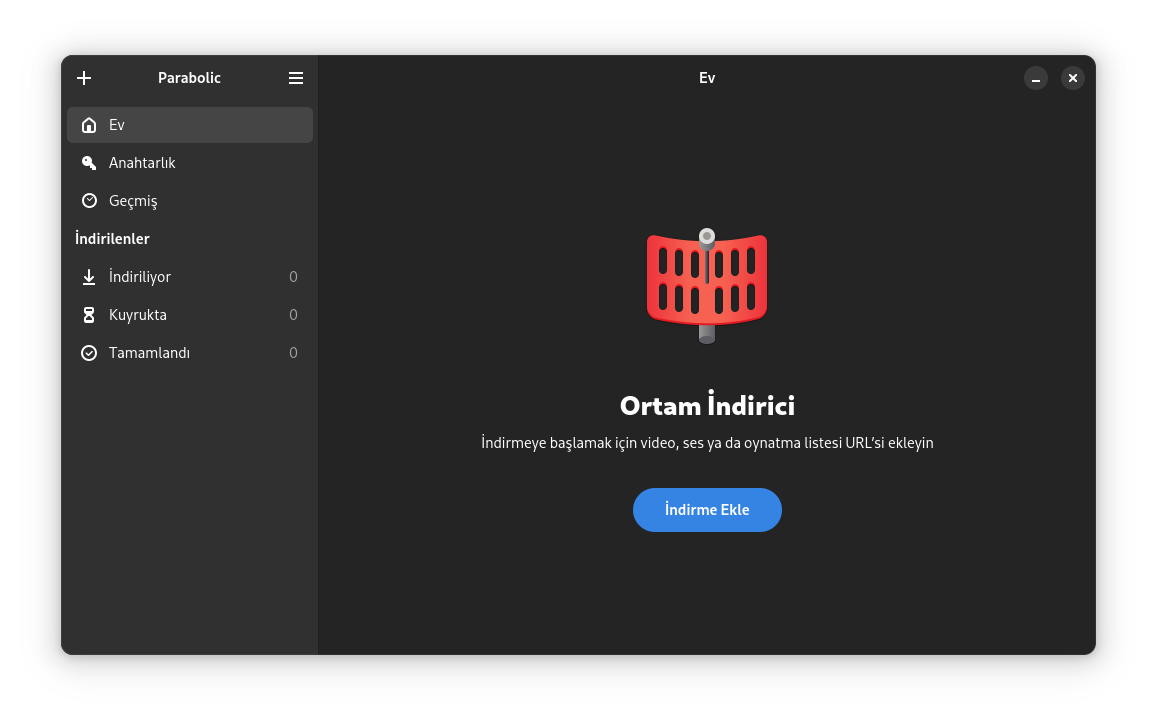1157x722 pixels.
Task: Click the Ortam İndirici heading
Action: click(x=707, y=406)
